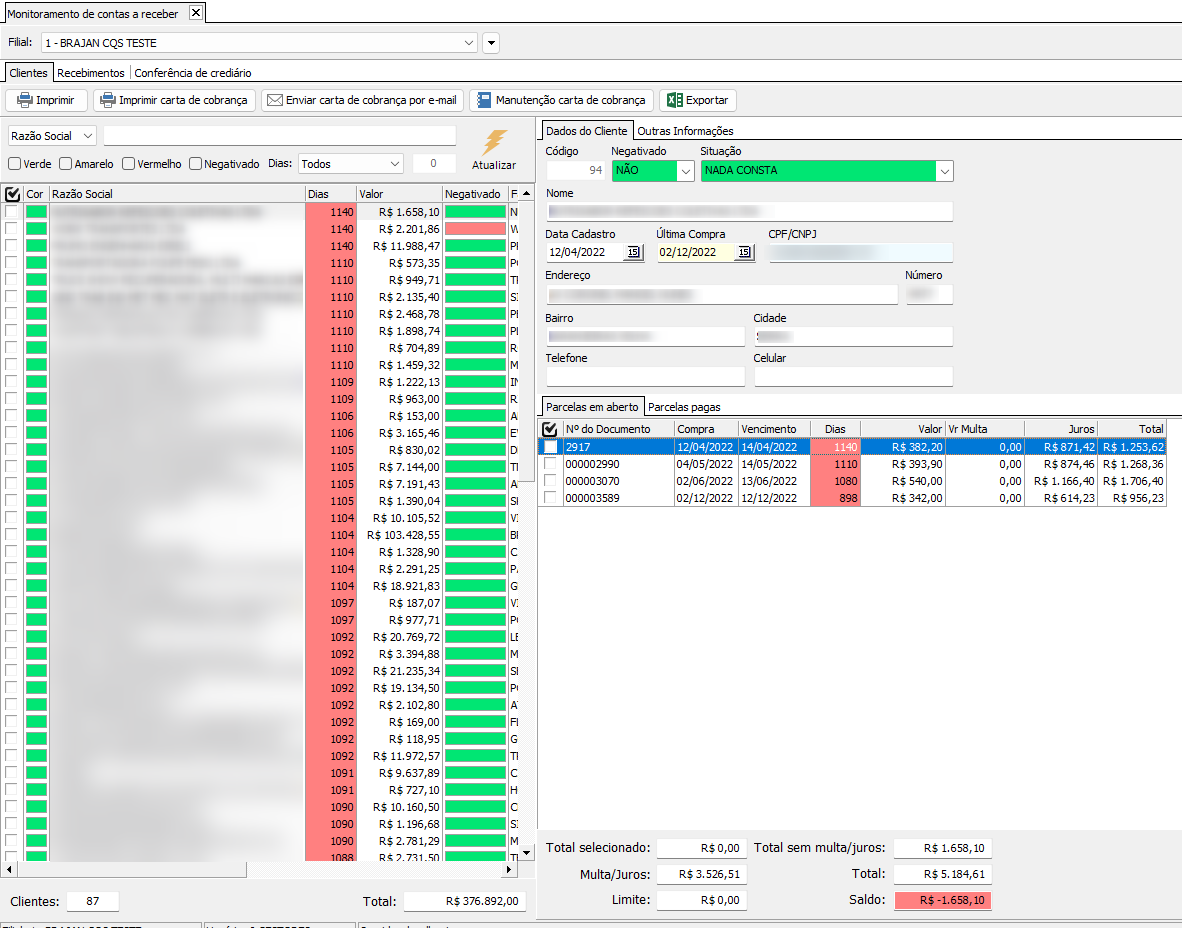This screenshot has width=1182, height=928.
Task: Click the Atualizar lightning bolt icon
Action: point(494,143)
